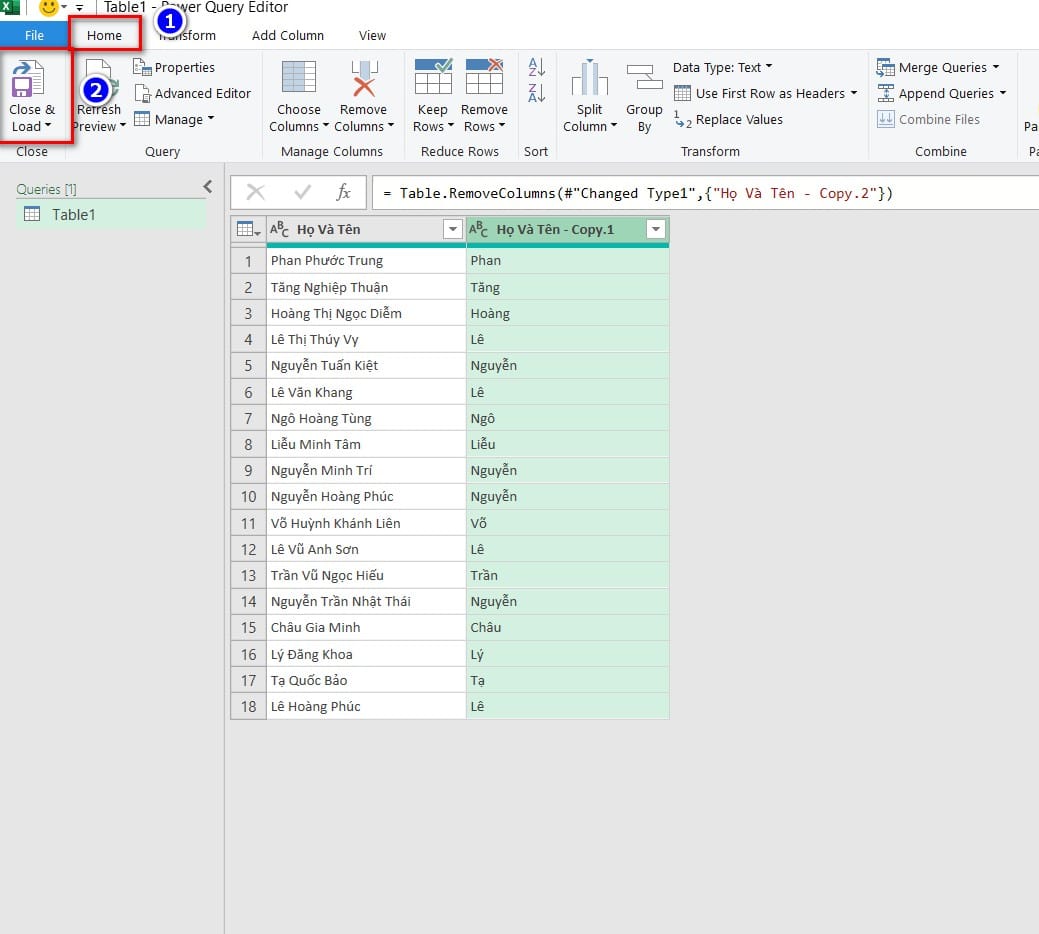Switch to the Add Column tab
1039x934 pixels.
pos(288,35)
